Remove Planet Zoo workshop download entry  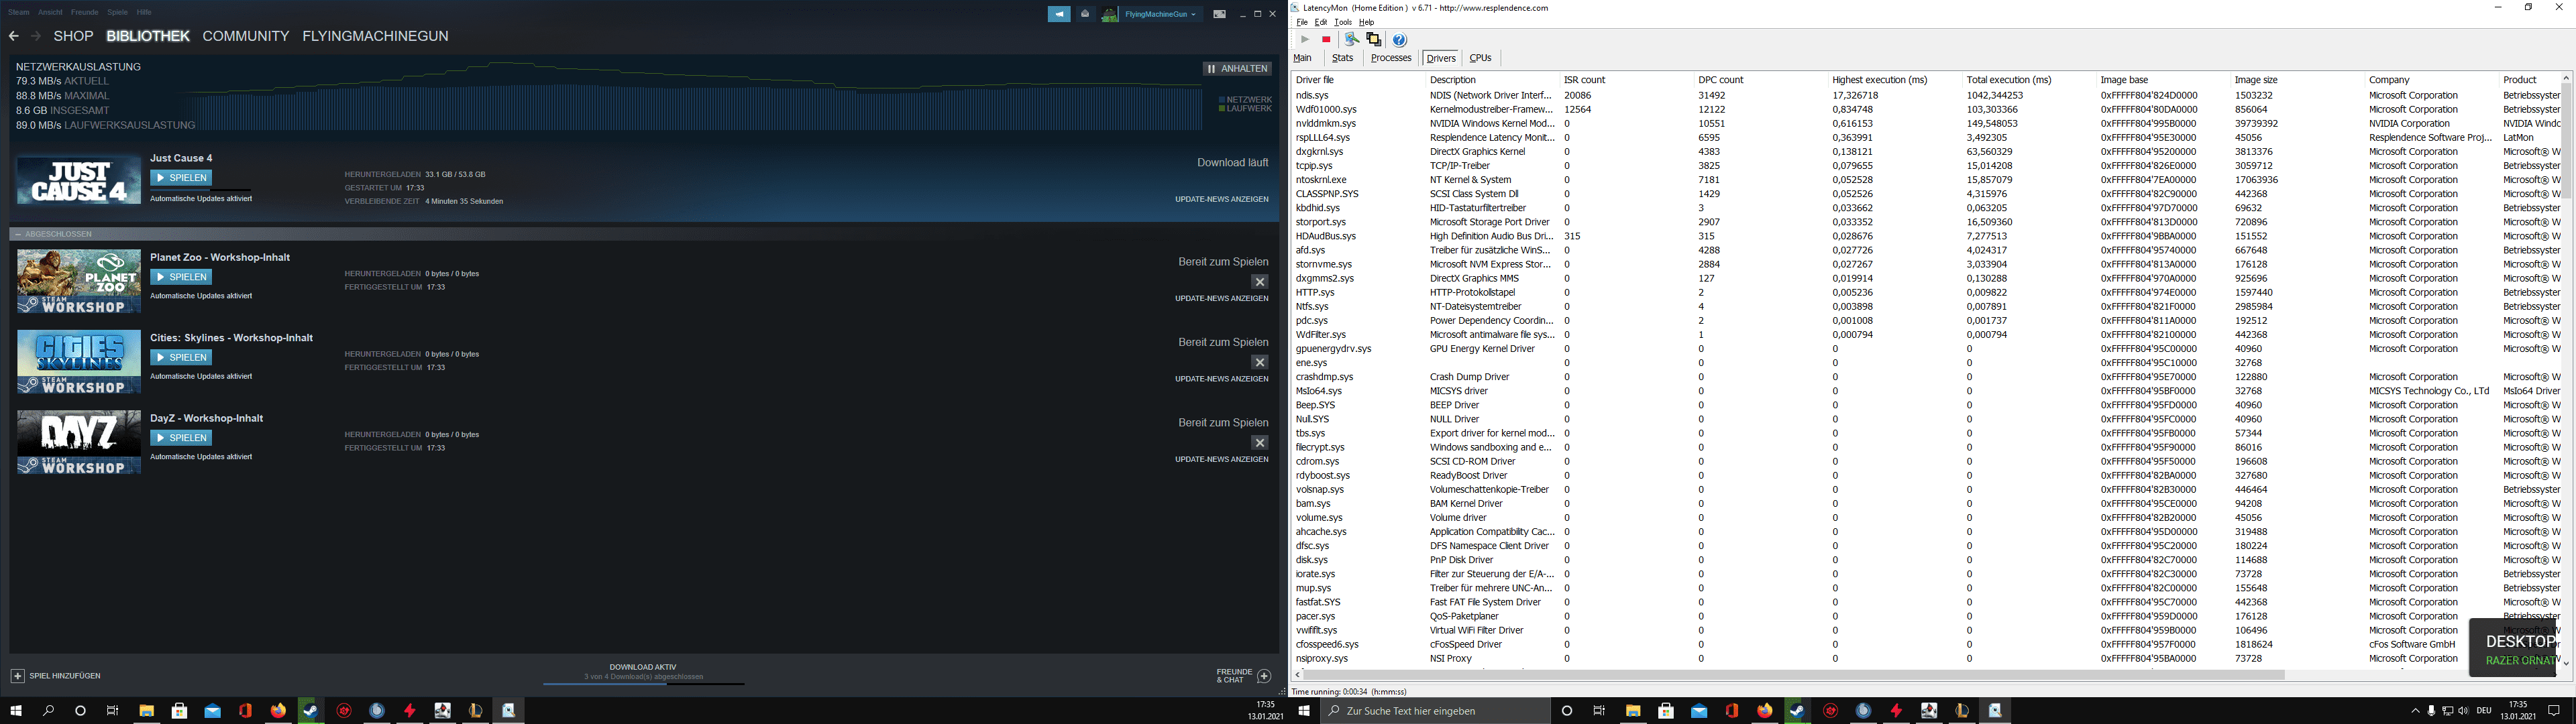1260,282
